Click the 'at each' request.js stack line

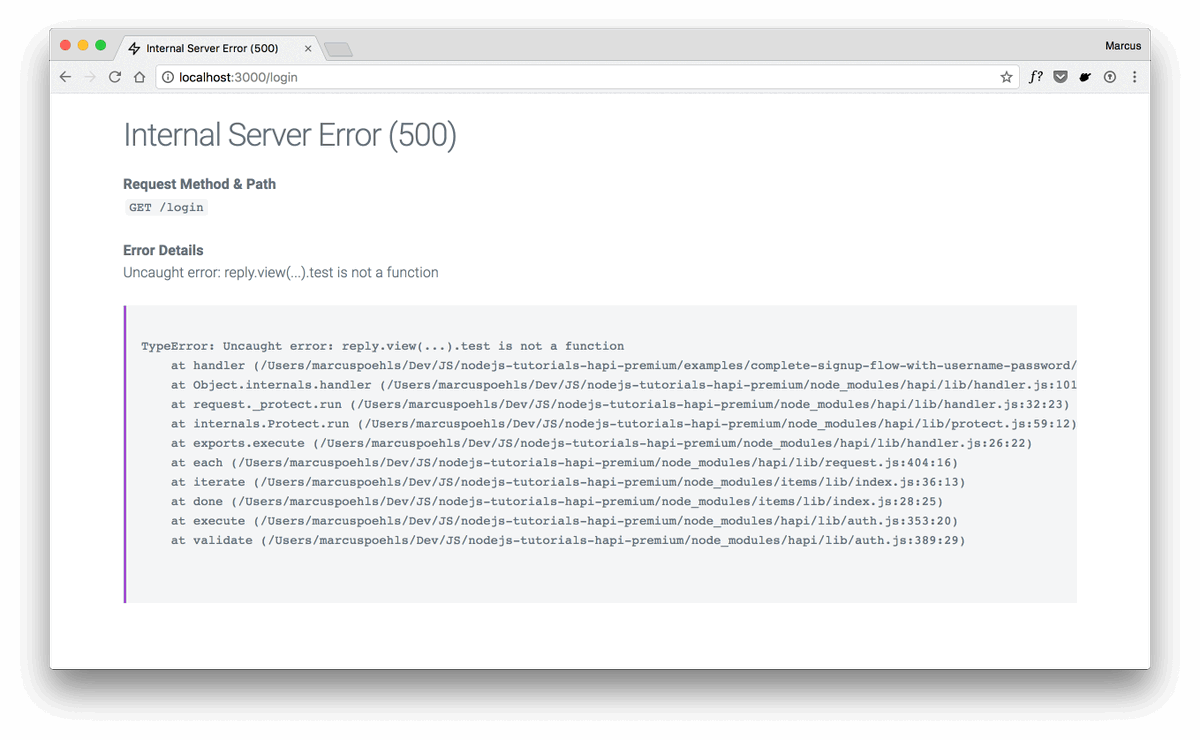(564, 463)
